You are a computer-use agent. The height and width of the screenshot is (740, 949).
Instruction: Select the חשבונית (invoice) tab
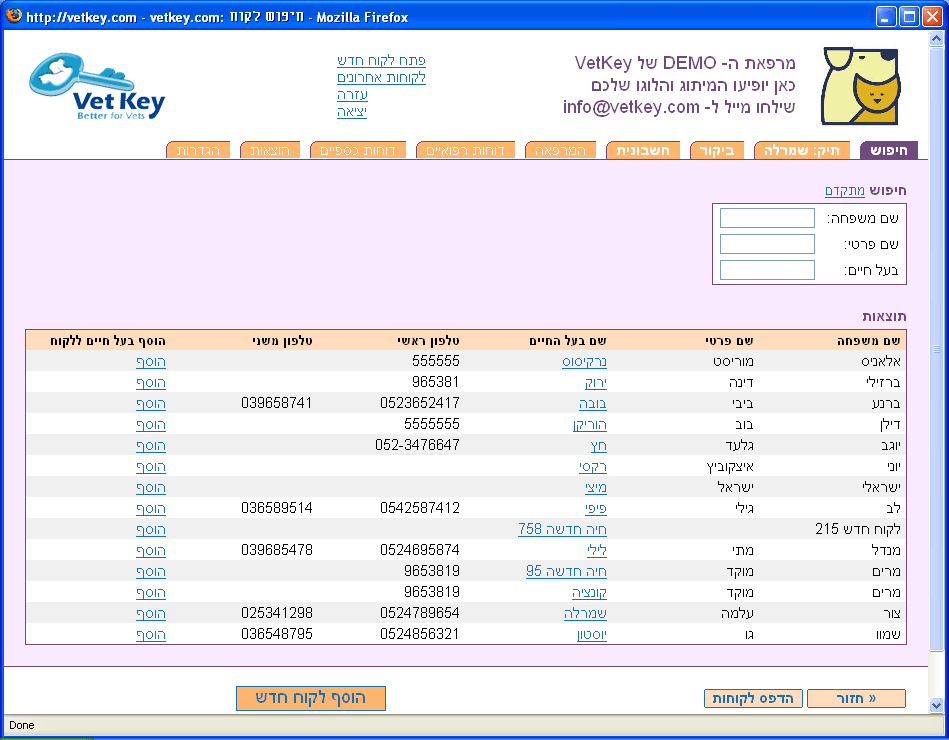642,150
